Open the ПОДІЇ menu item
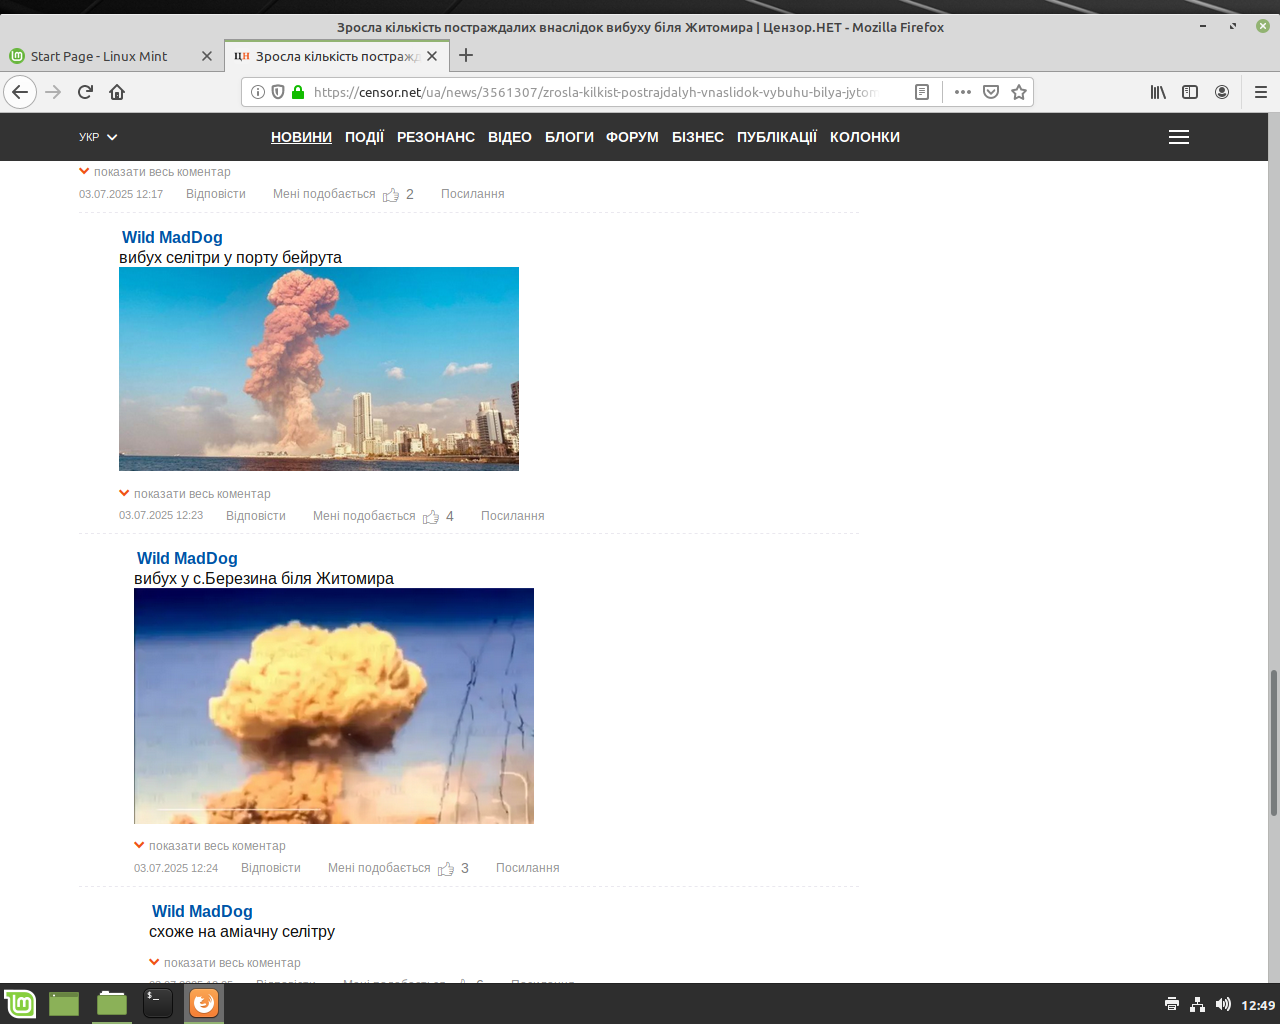The height and width of the screenshot is (1024, 1280). pos(364,137)
